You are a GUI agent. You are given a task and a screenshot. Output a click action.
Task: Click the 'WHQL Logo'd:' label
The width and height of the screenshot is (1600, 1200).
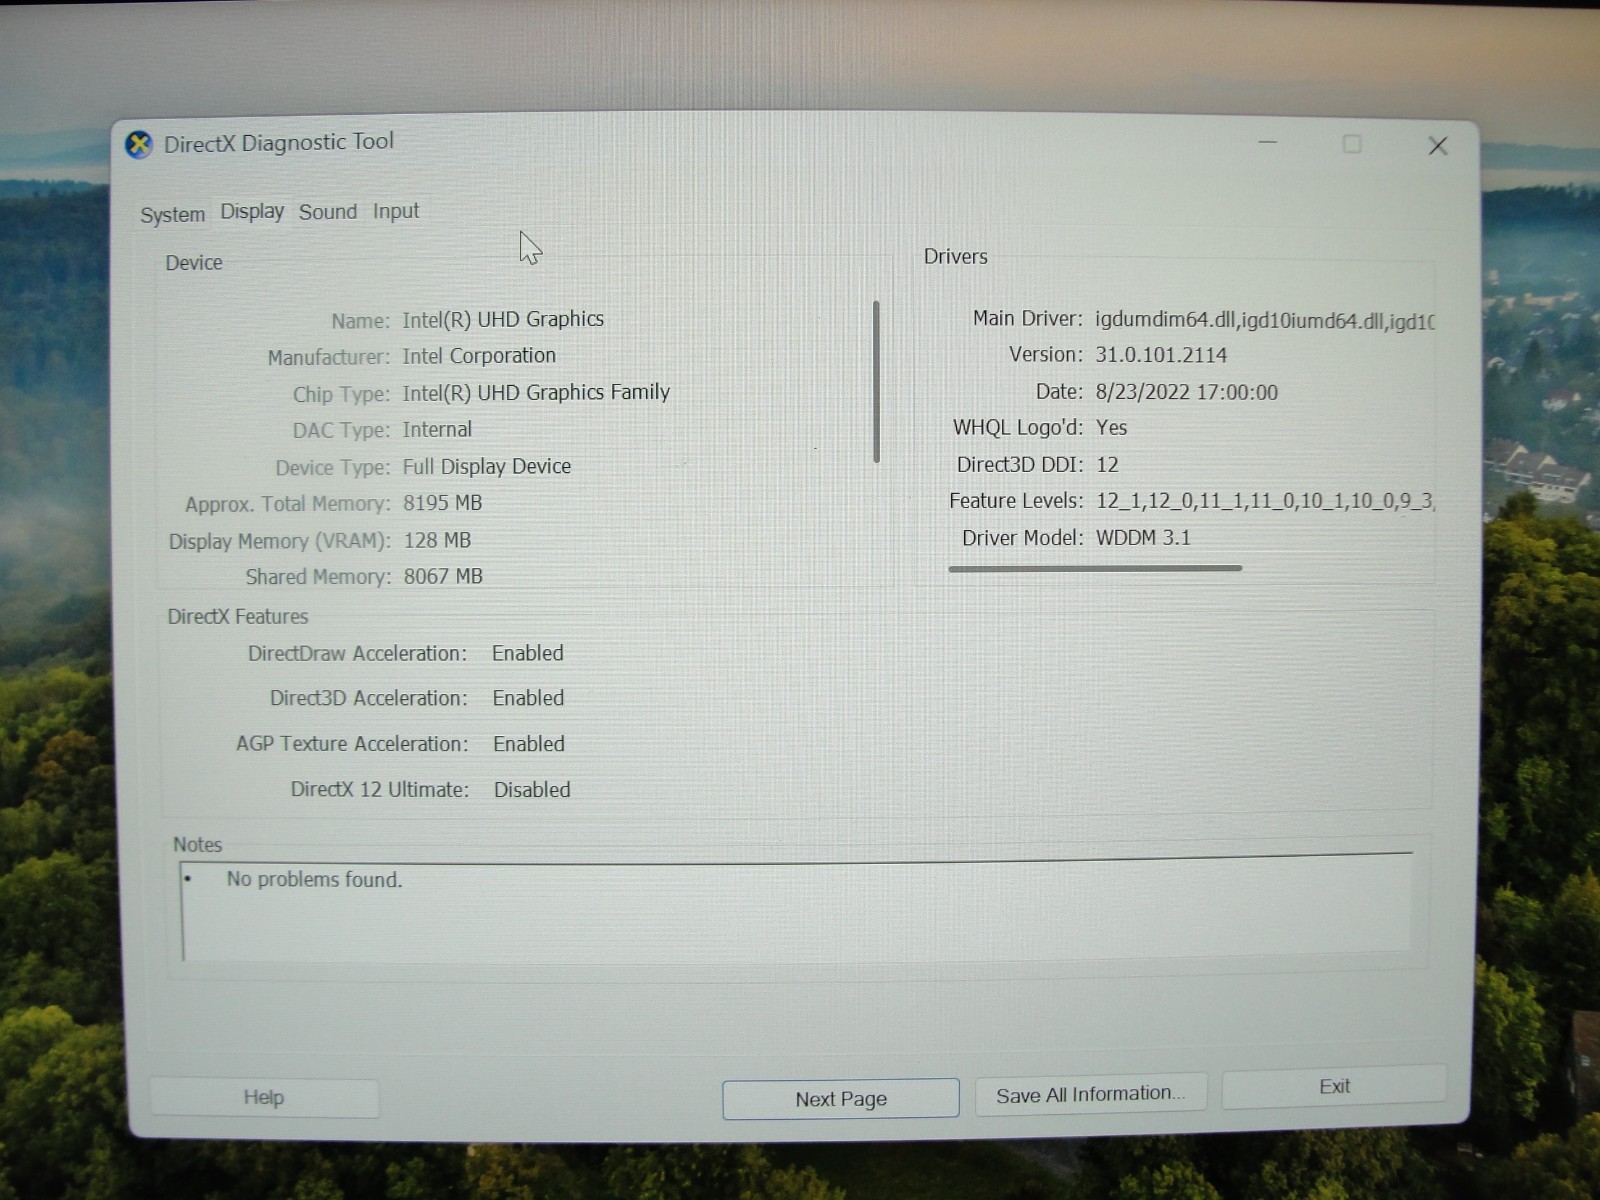[1018, 428]
